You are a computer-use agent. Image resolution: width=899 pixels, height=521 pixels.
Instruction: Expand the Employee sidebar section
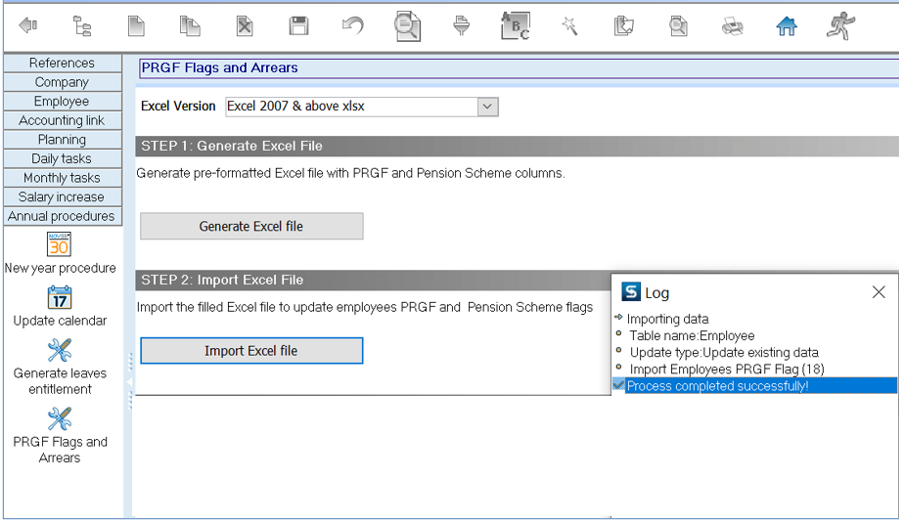(x=62, y=101)
